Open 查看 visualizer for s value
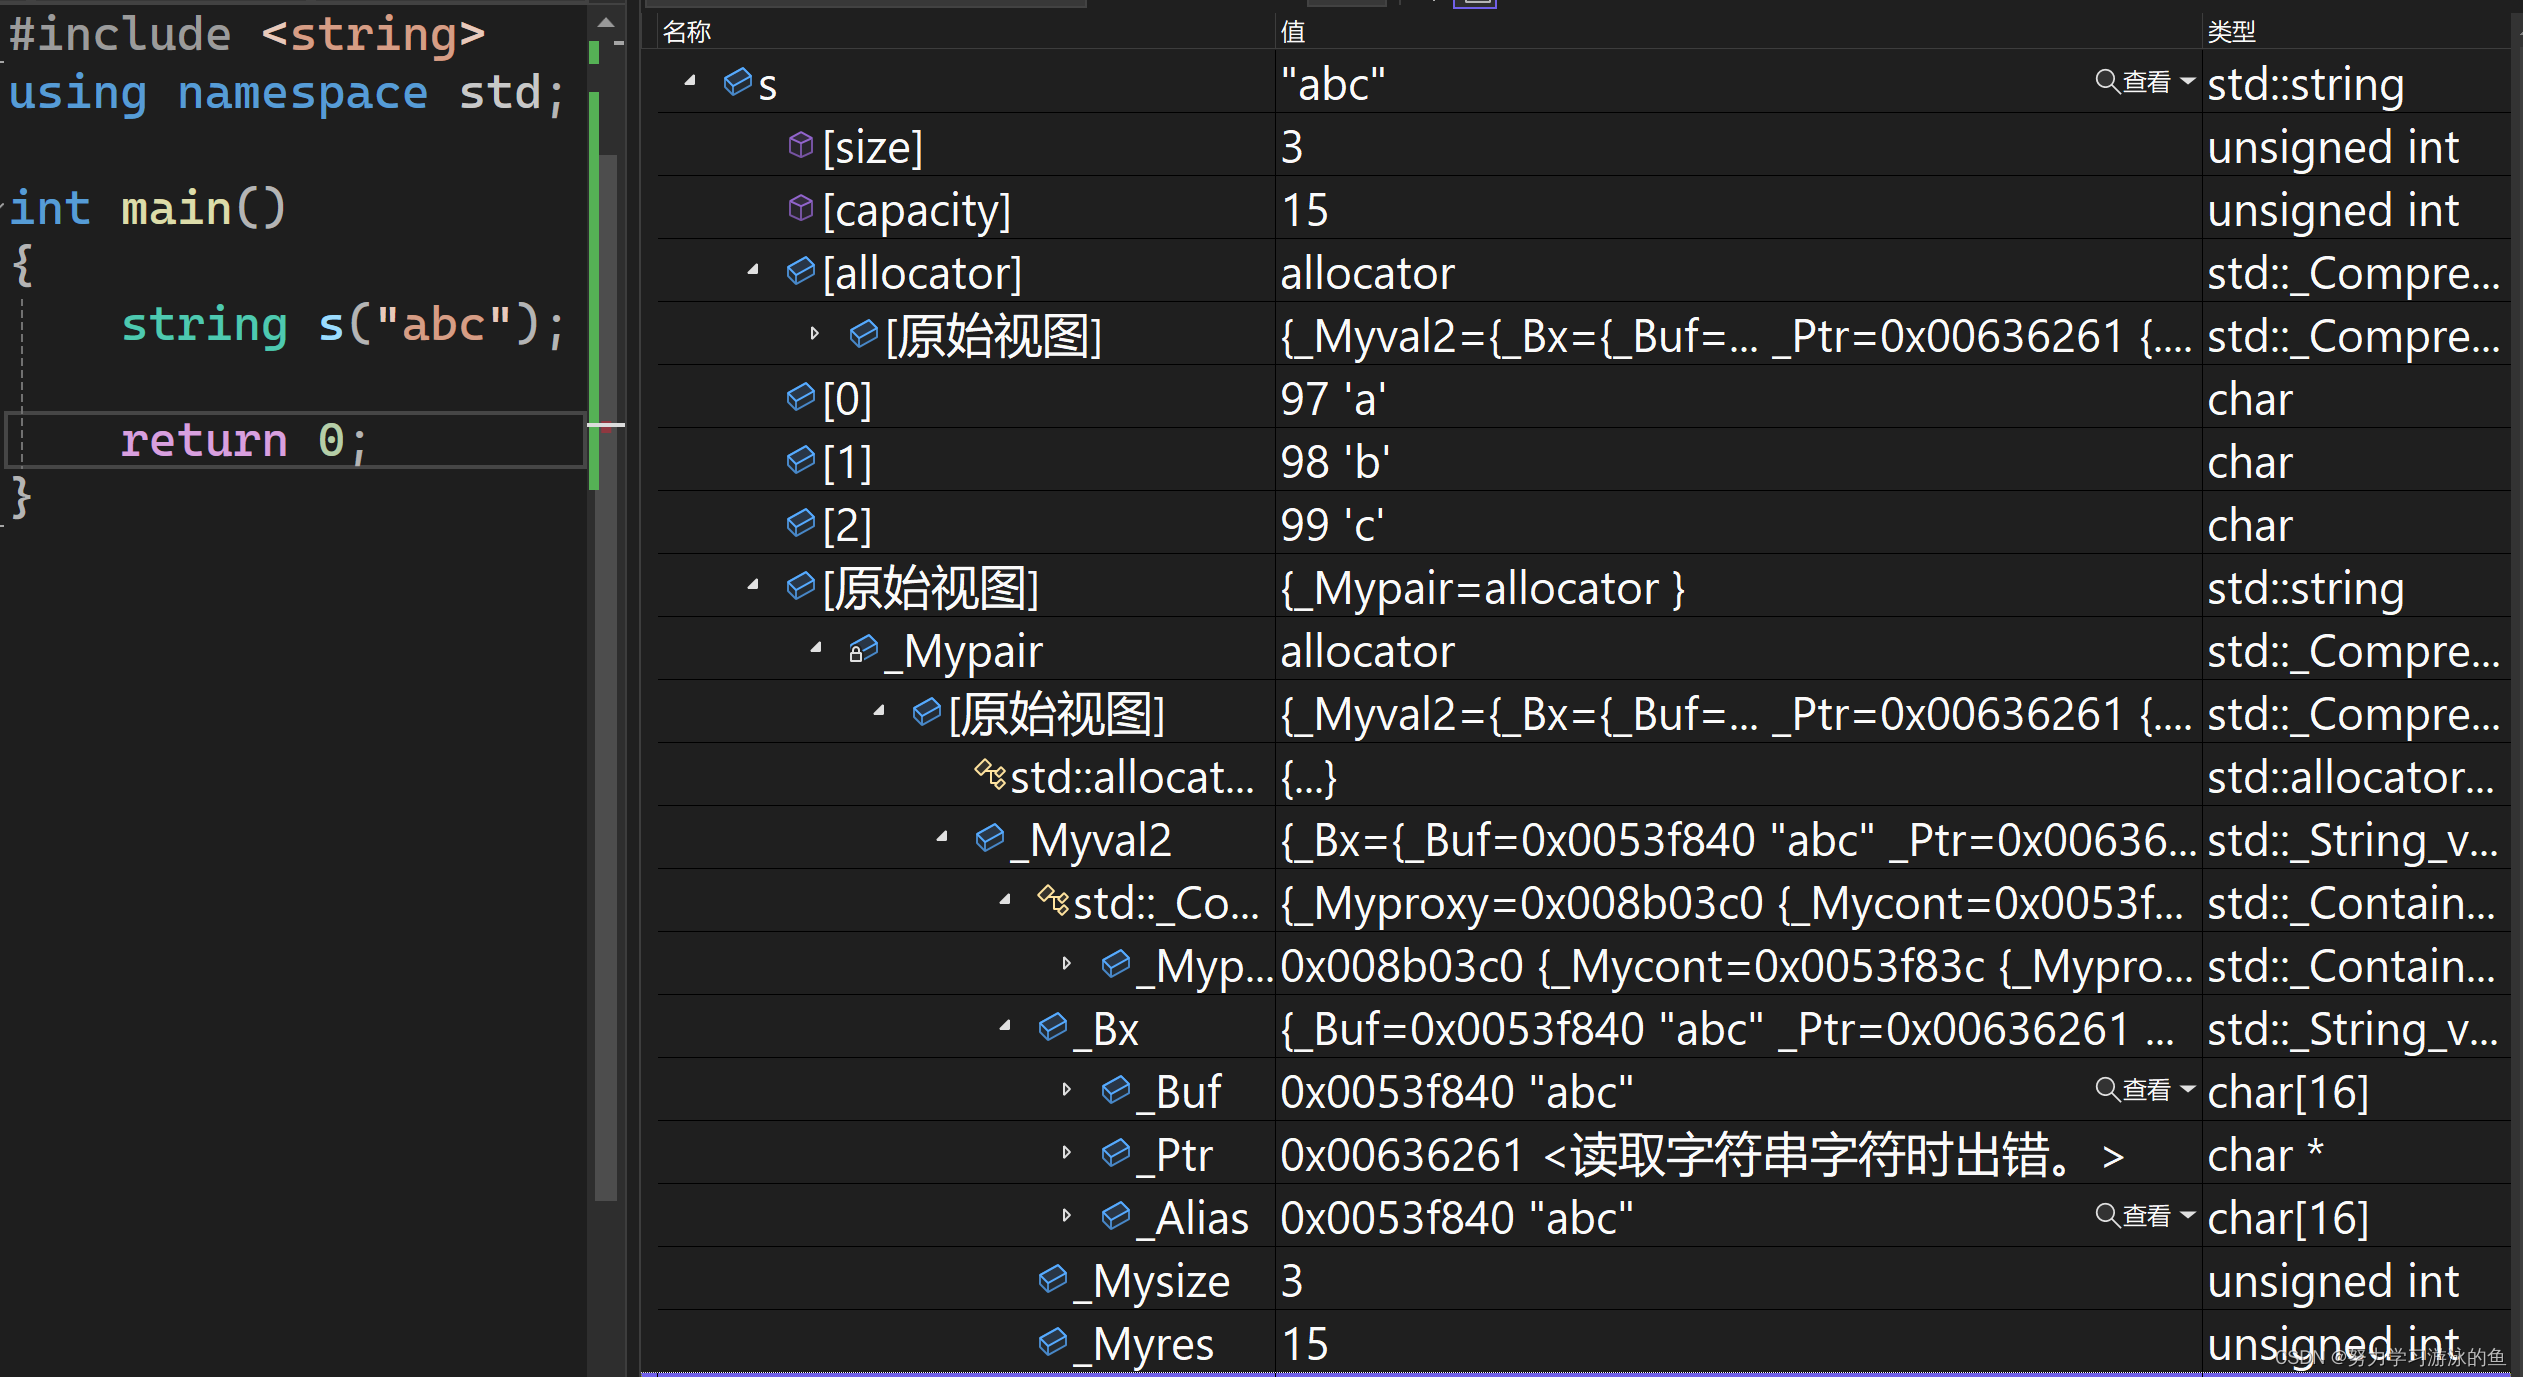This screenshot has width=2523, height=1377. click(2133, 82)
